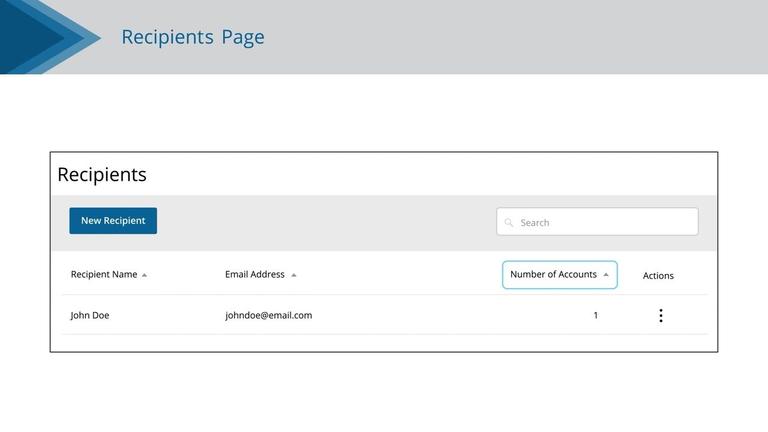The width and height of the screenshot is (768, 432).
Task: Click the gray toolbar strip beside New Recipient
Action: (326, 223)
